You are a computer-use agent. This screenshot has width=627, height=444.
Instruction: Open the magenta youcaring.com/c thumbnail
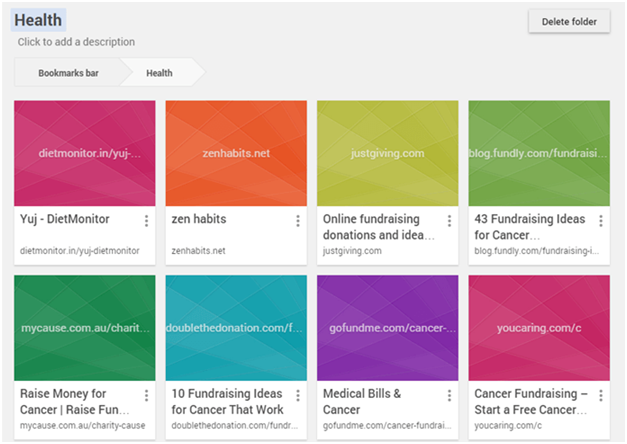[539, 328]
